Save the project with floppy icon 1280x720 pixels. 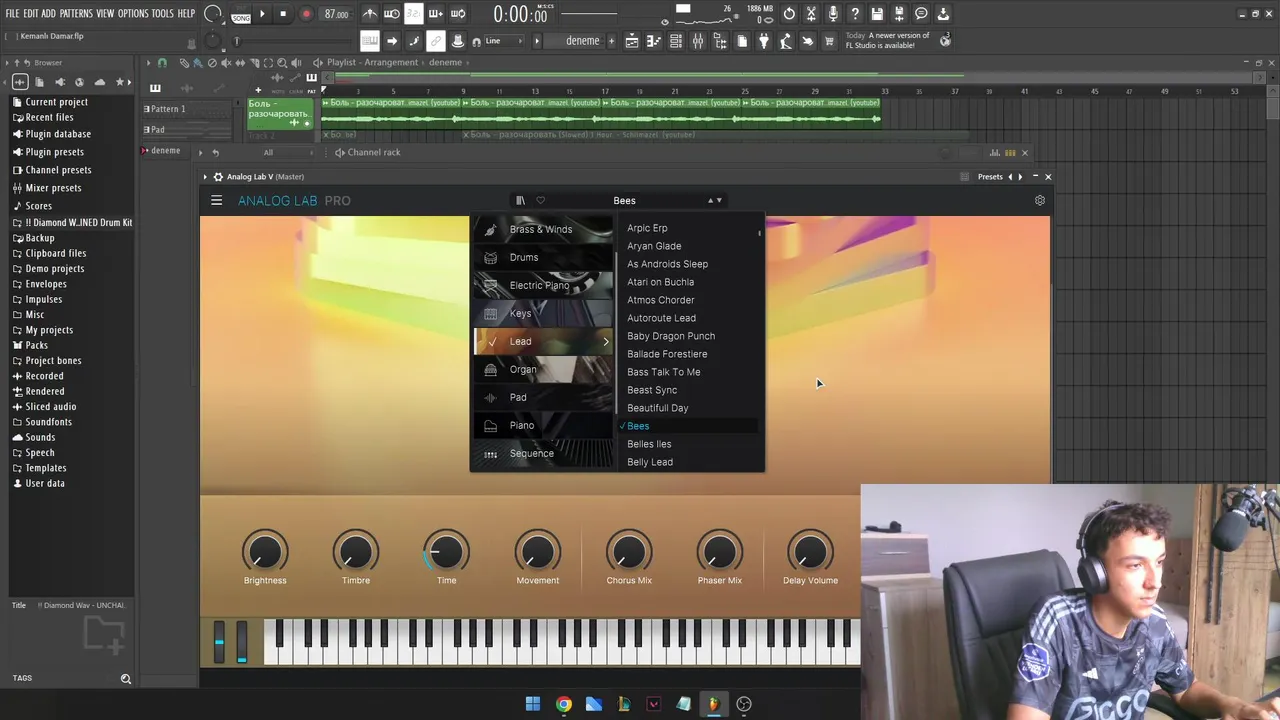click(877, 14)
